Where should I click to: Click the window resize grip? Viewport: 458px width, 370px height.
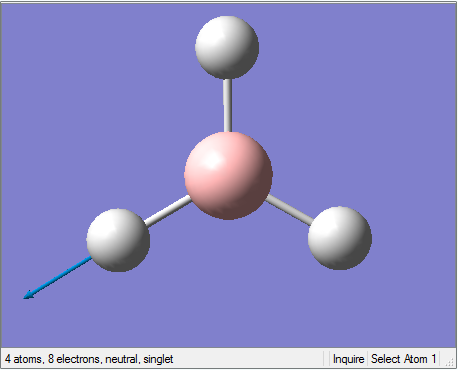450,362
